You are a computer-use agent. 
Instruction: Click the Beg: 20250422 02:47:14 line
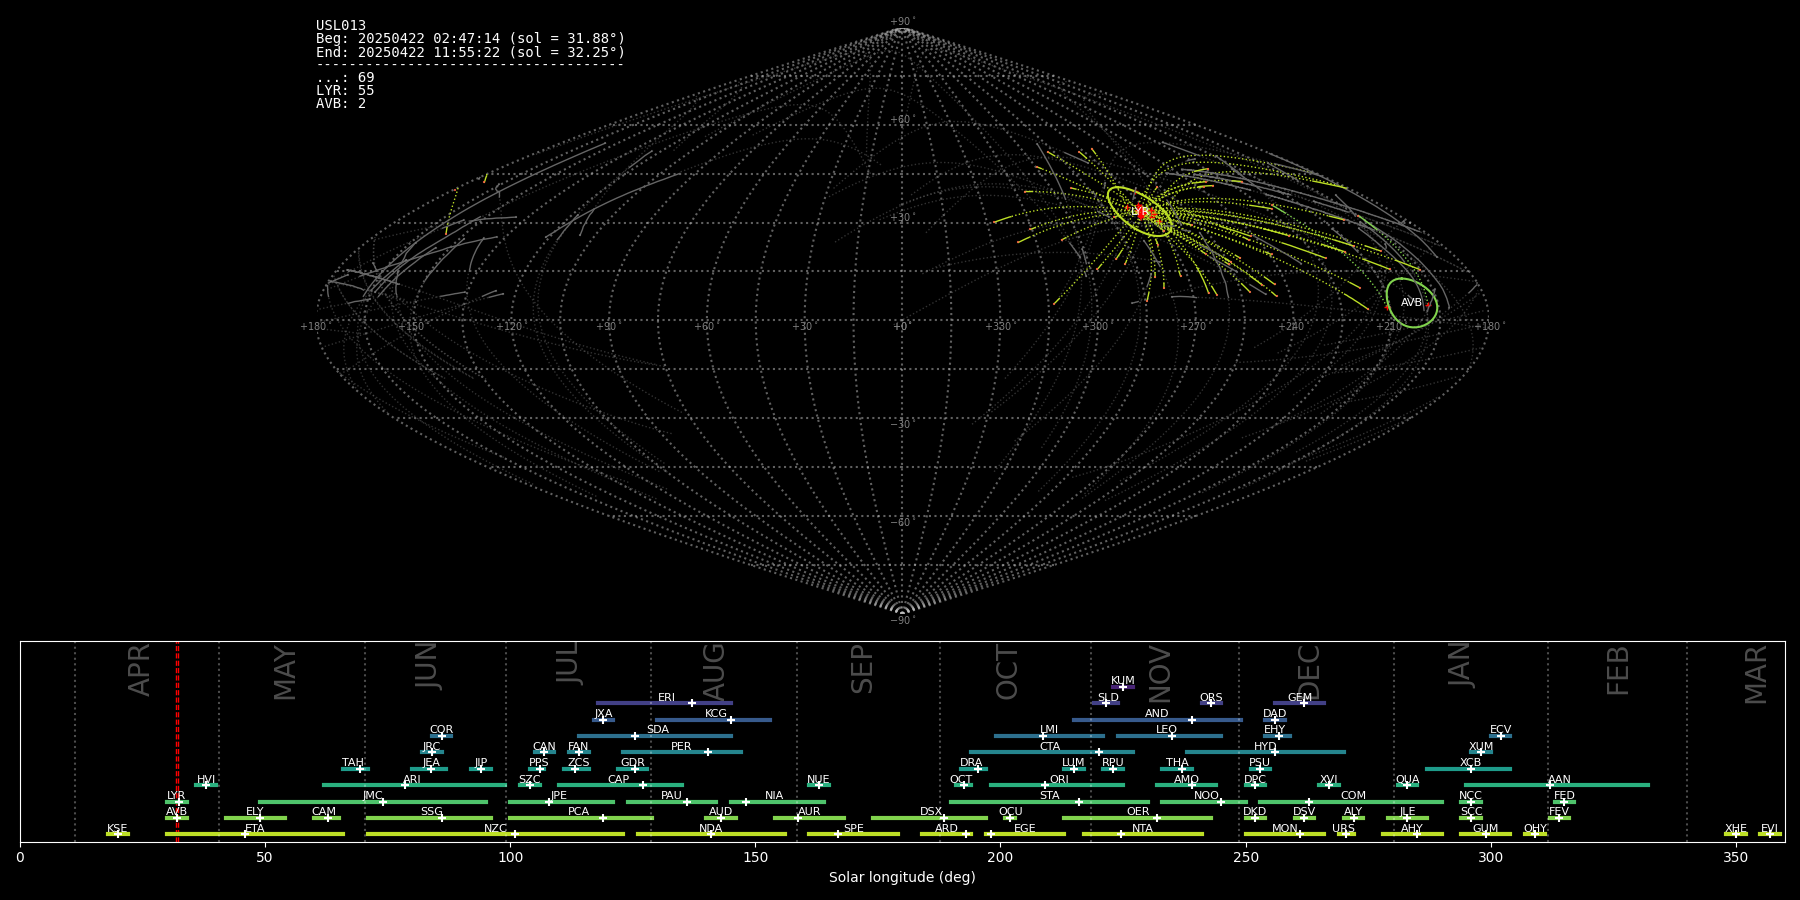point(470,39)
